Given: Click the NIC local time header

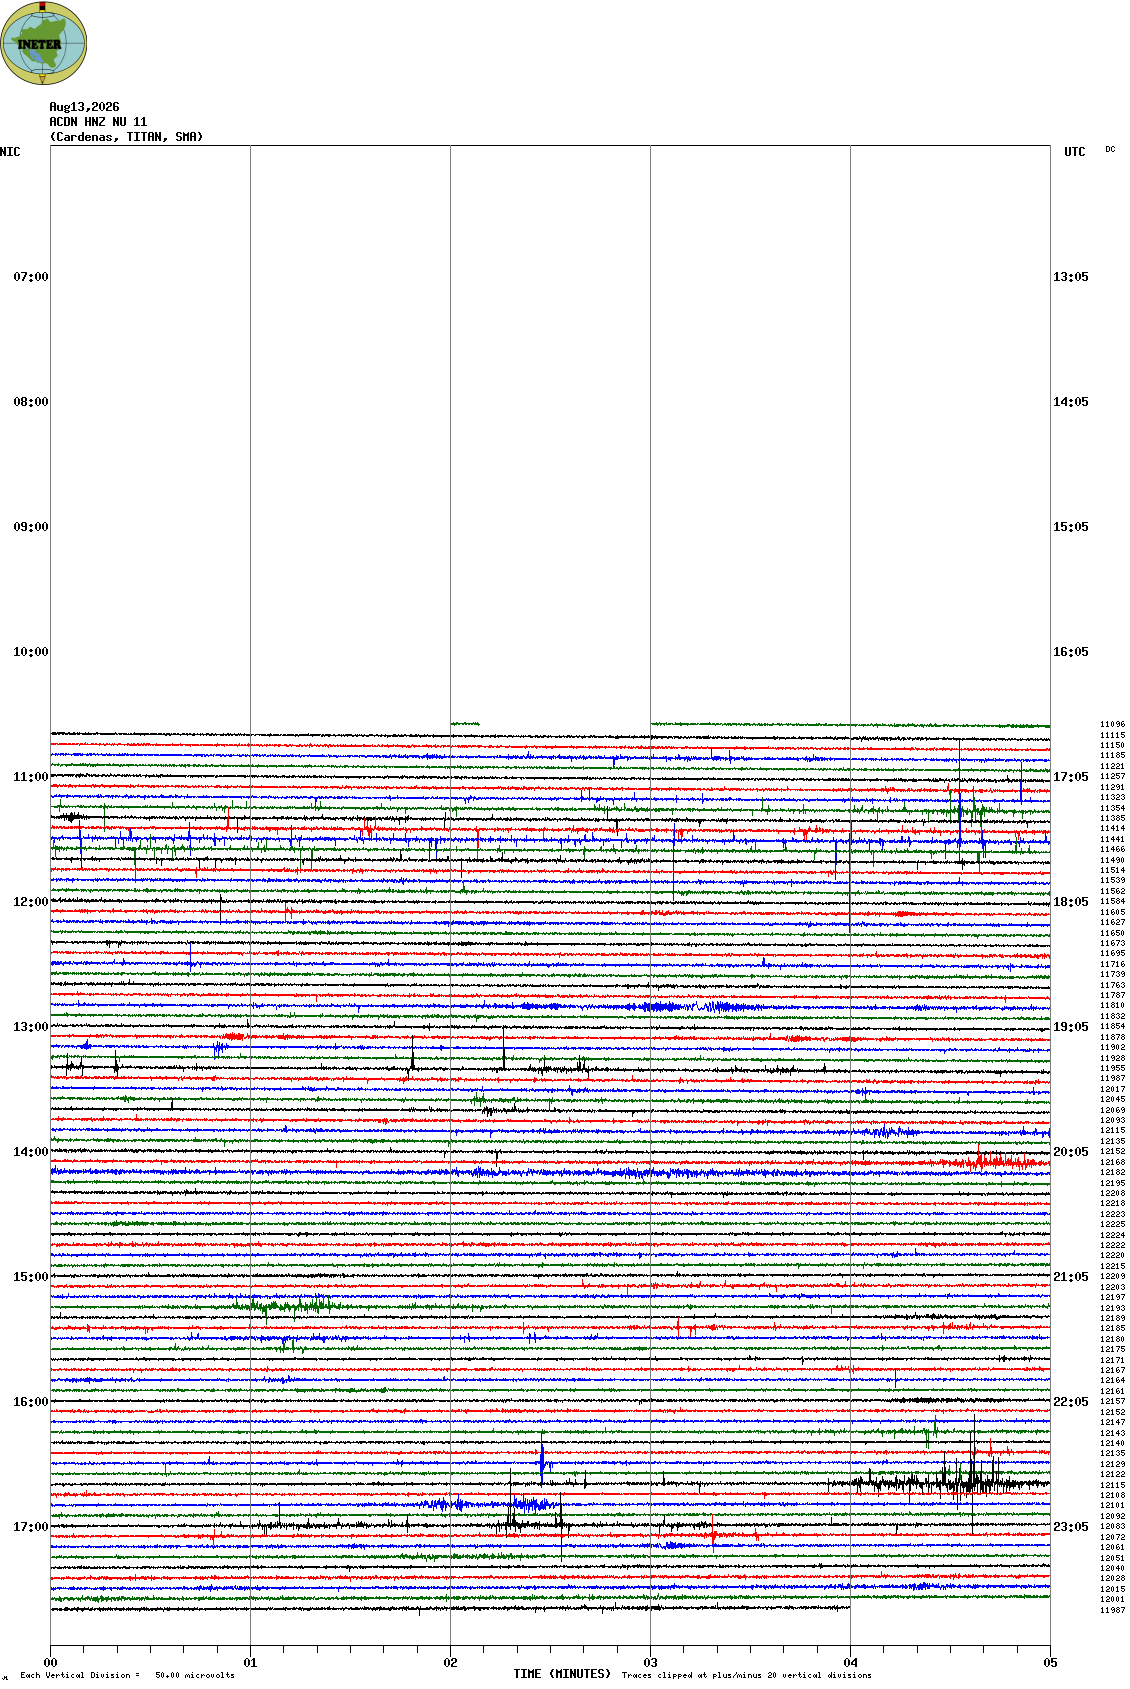Looking at the screenshot, I should tap(10, 152).
